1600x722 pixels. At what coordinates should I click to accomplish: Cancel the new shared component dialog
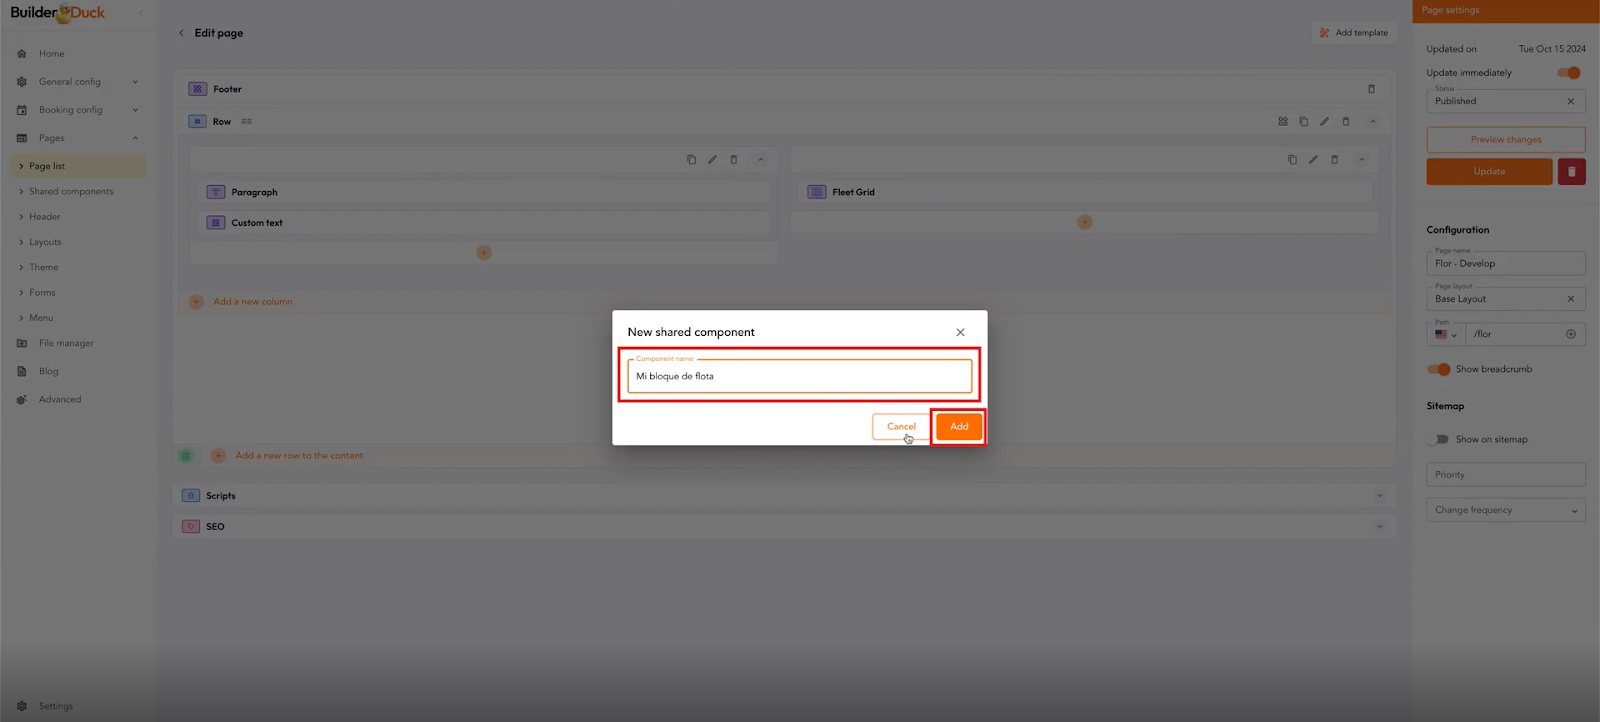900,427
